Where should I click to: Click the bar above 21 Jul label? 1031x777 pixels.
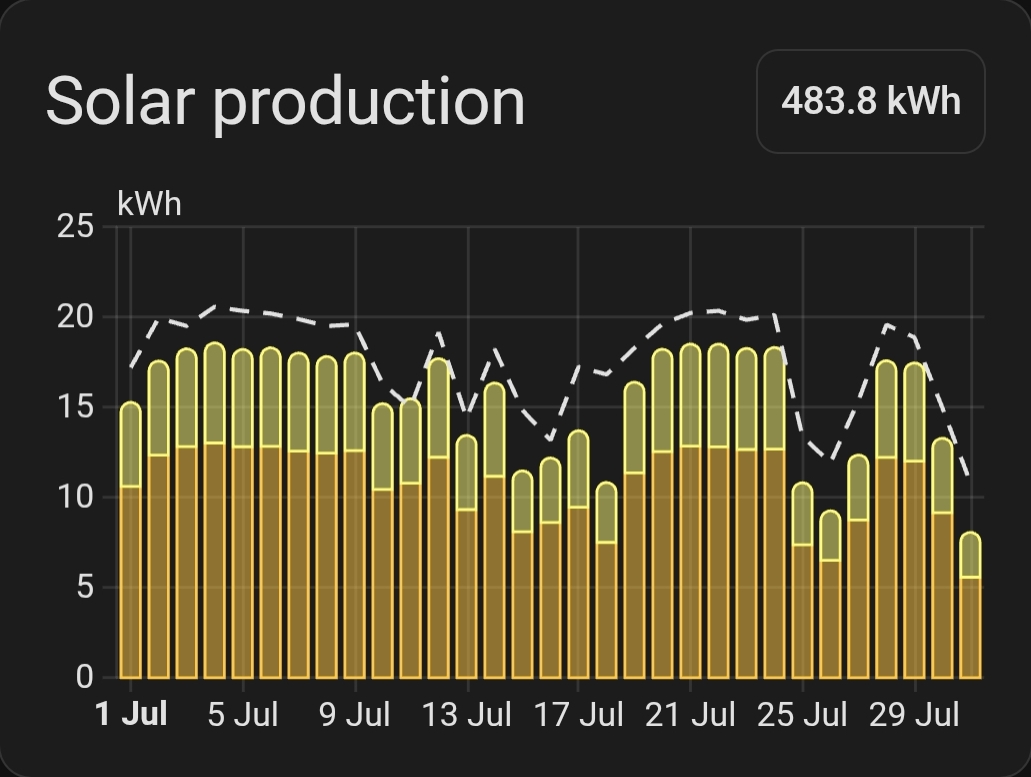tap(690, 511)
